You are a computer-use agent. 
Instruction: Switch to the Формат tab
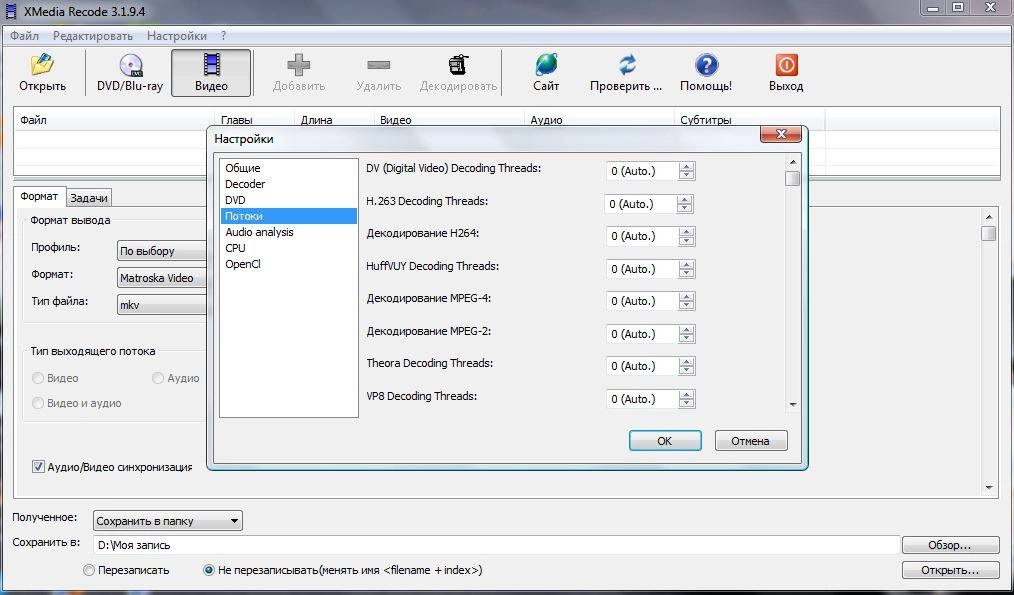(x=39, y=196)
